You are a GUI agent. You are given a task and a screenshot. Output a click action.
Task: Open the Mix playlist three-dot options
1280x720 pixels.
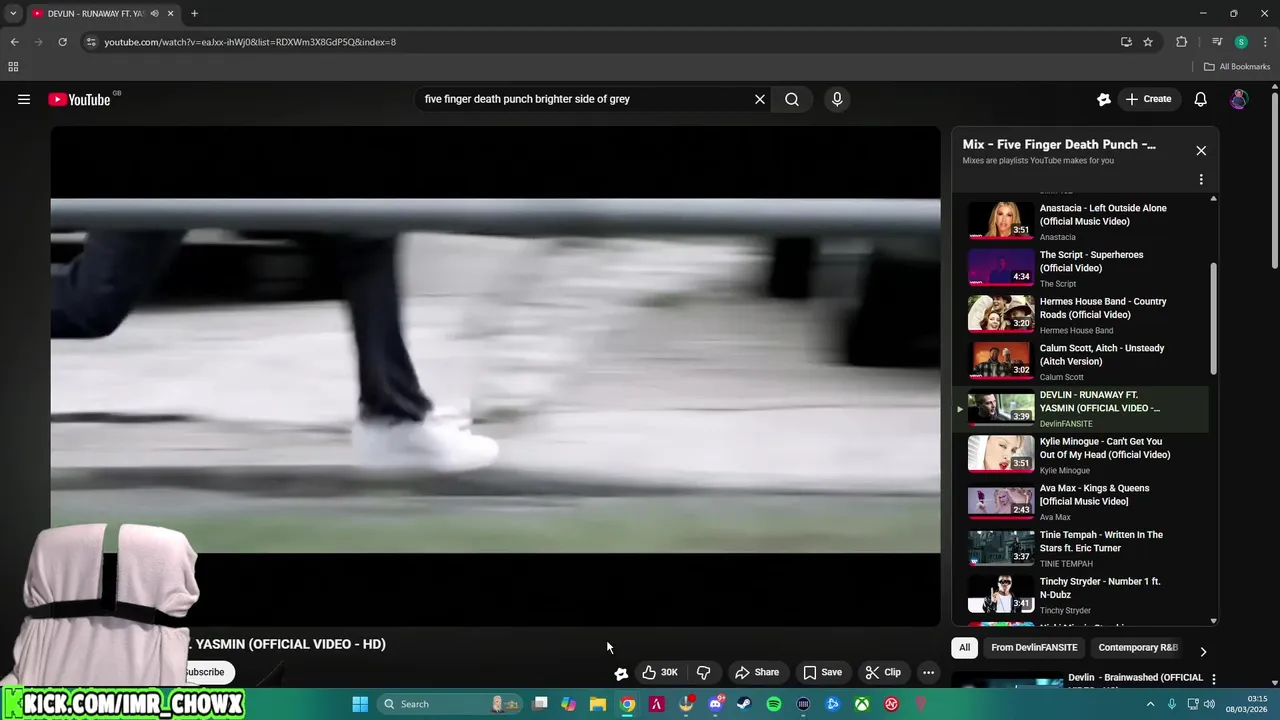1201,180
